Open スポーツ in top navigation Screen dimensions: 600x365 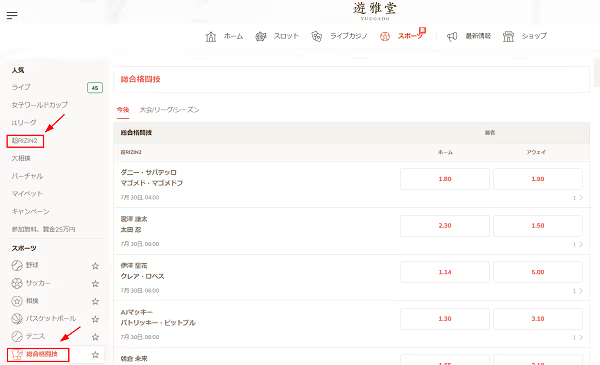tap(411, 36)
